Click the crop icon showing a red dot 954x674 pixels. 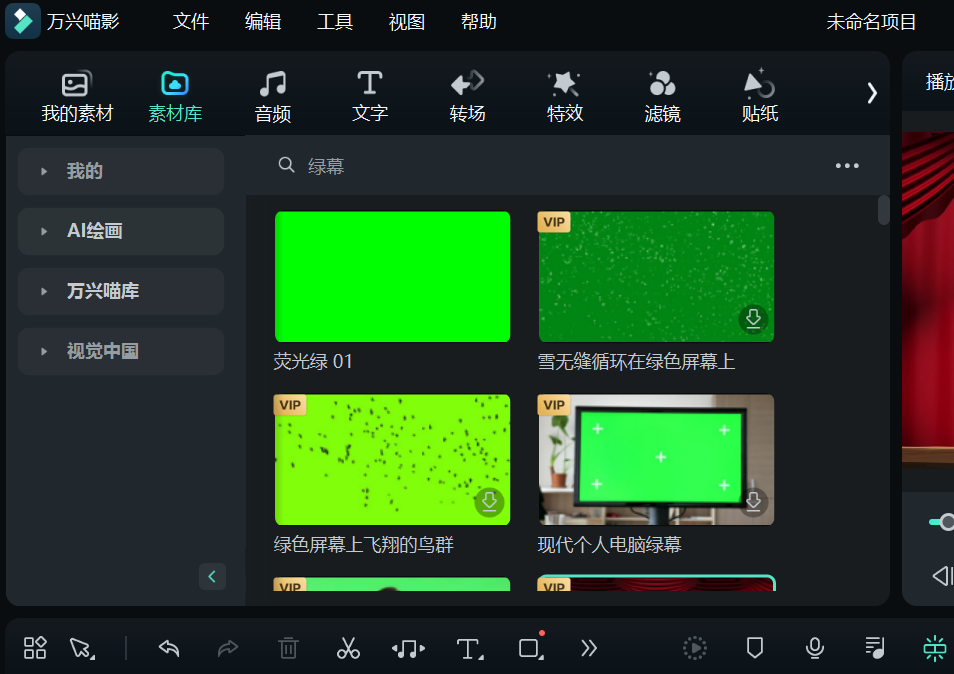point(527,648)
